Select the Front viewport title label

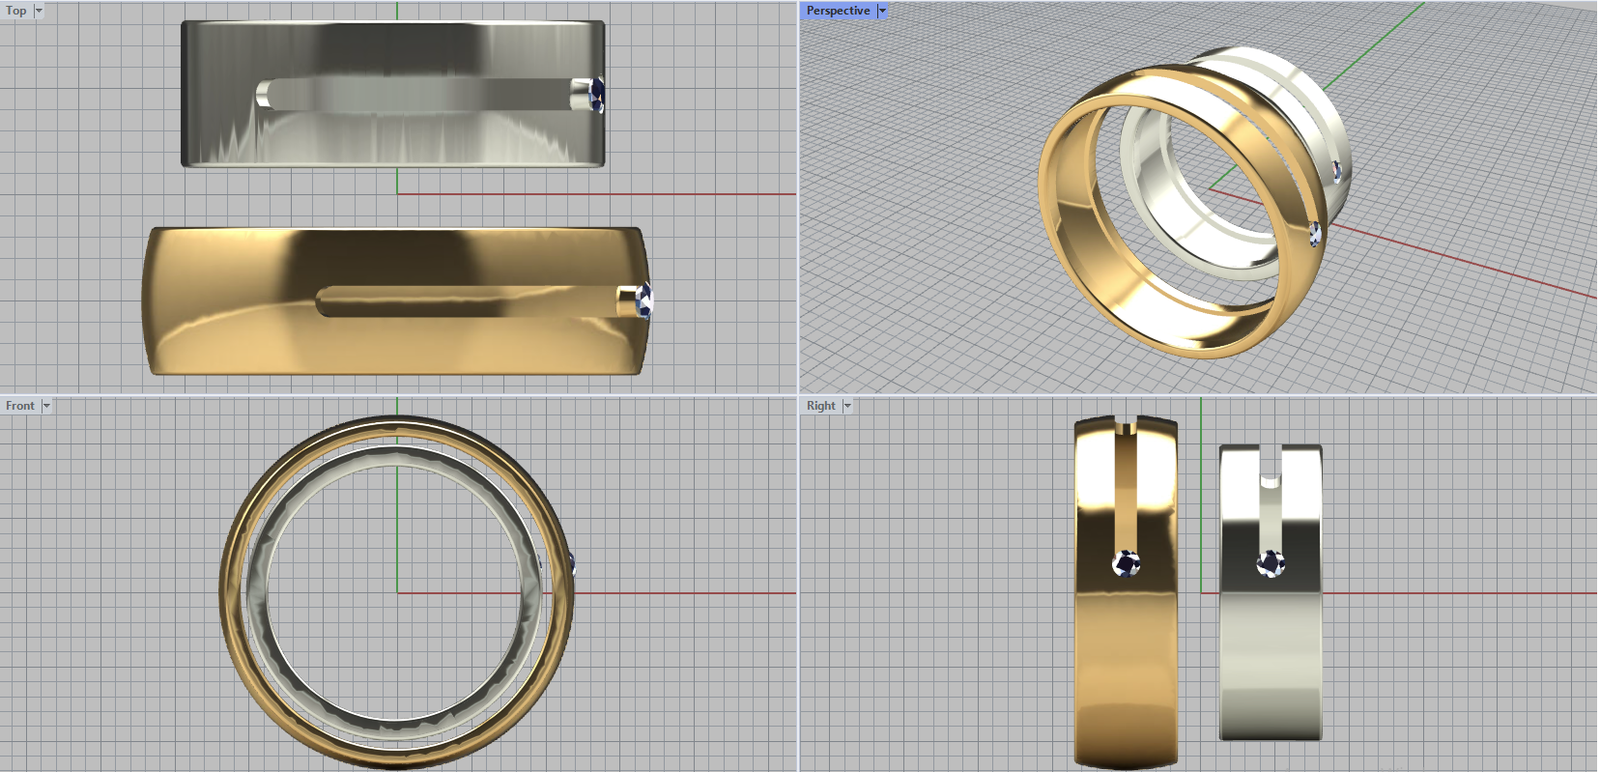click(x=19, y=406)
